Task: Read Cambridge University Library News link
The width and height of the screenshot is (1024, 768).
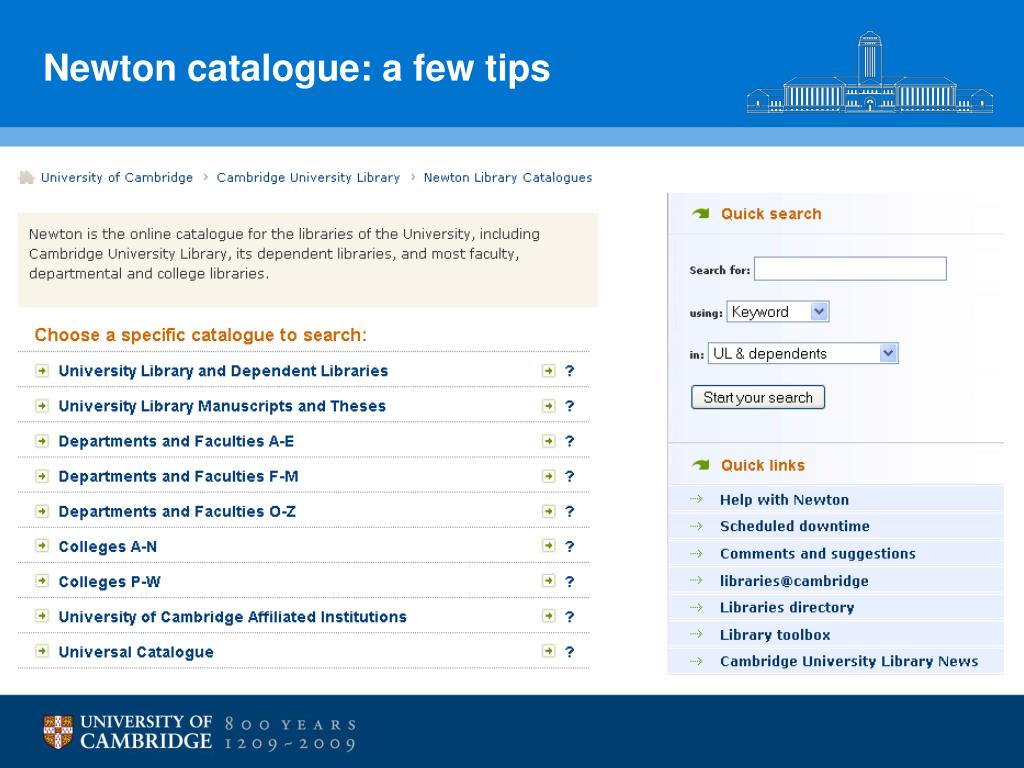Action: coord(849,662)
